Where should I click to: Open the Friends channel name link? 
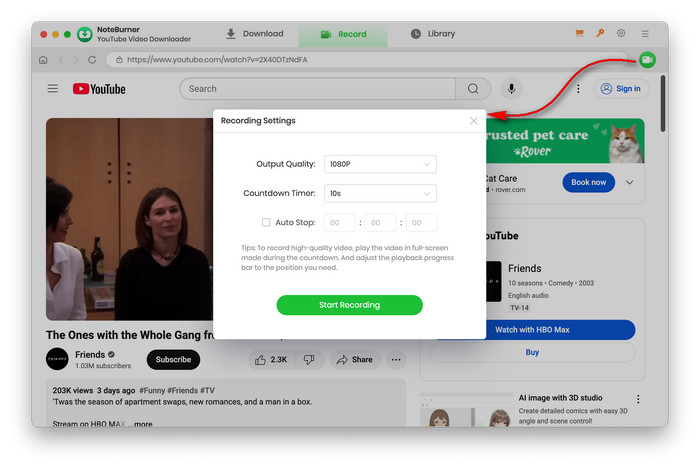[90, 354]
